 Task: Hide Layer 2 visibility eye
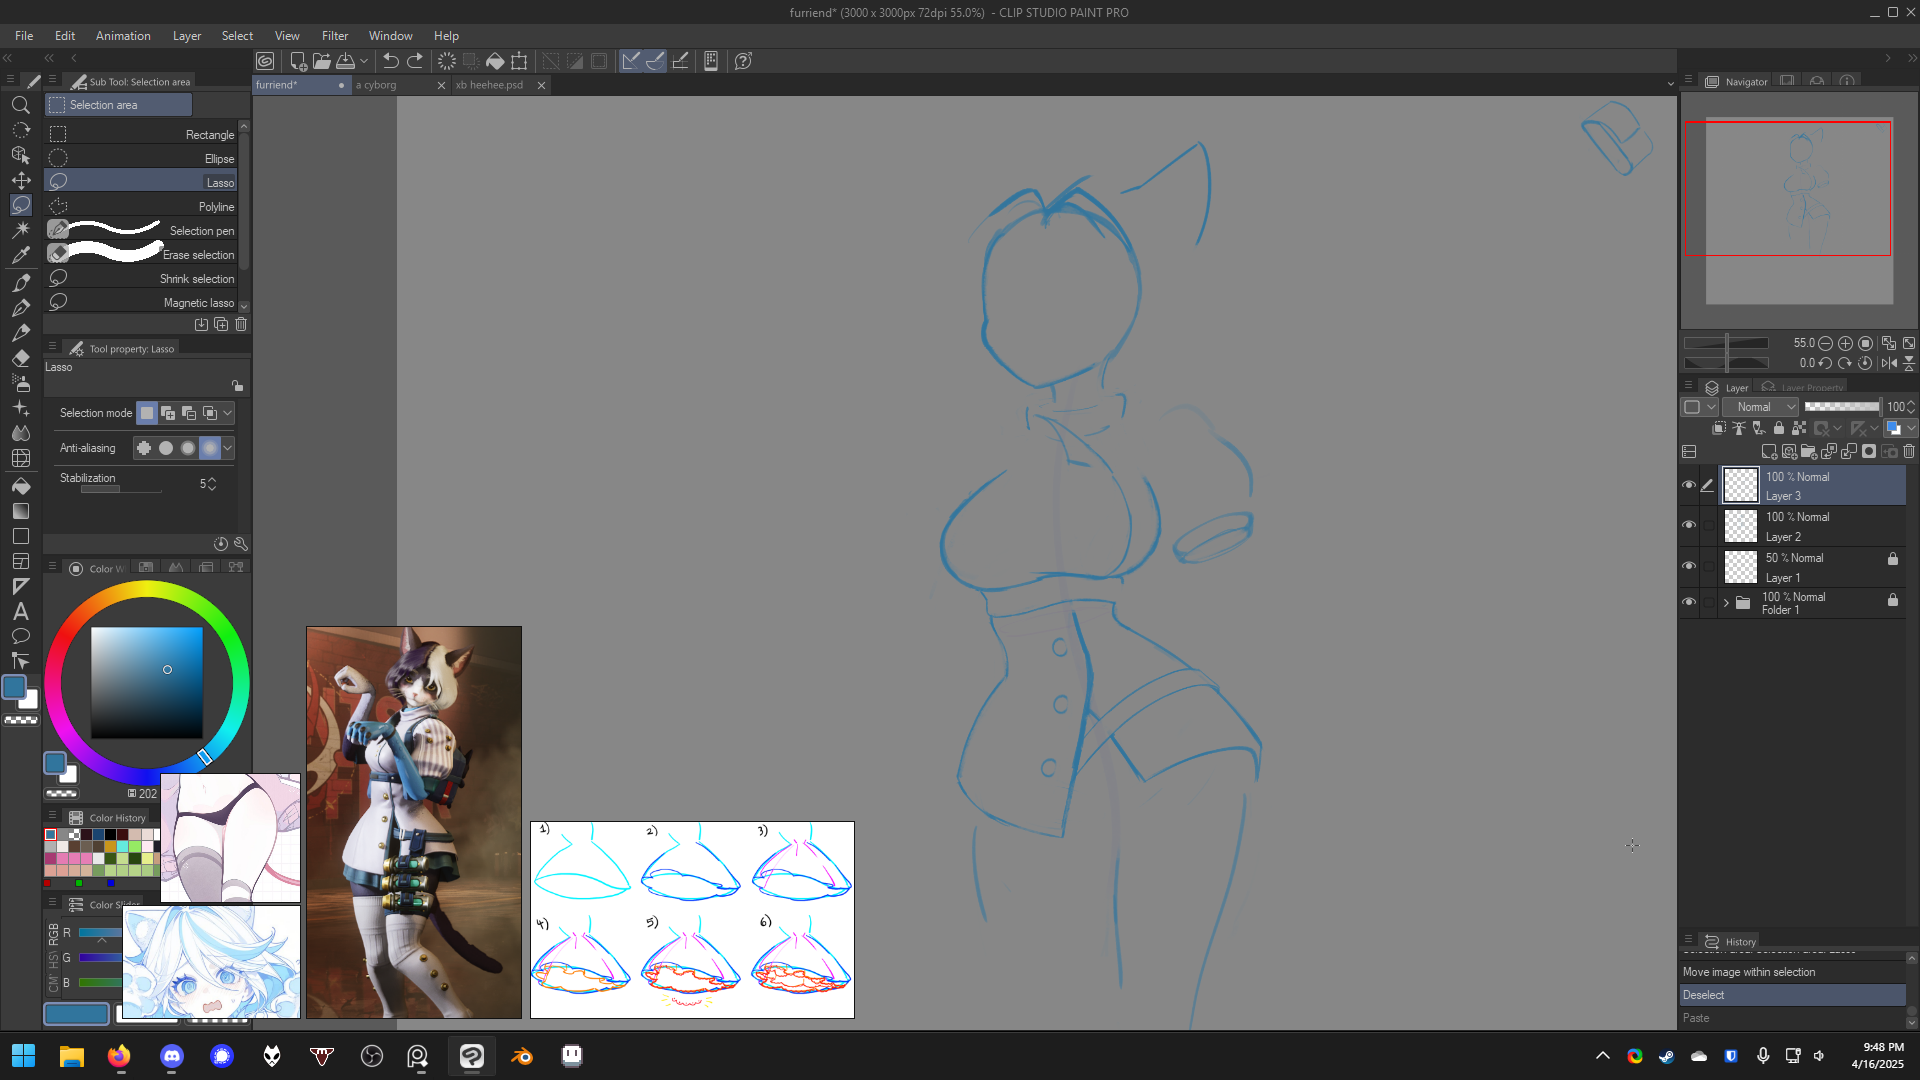pos(1689,525)
